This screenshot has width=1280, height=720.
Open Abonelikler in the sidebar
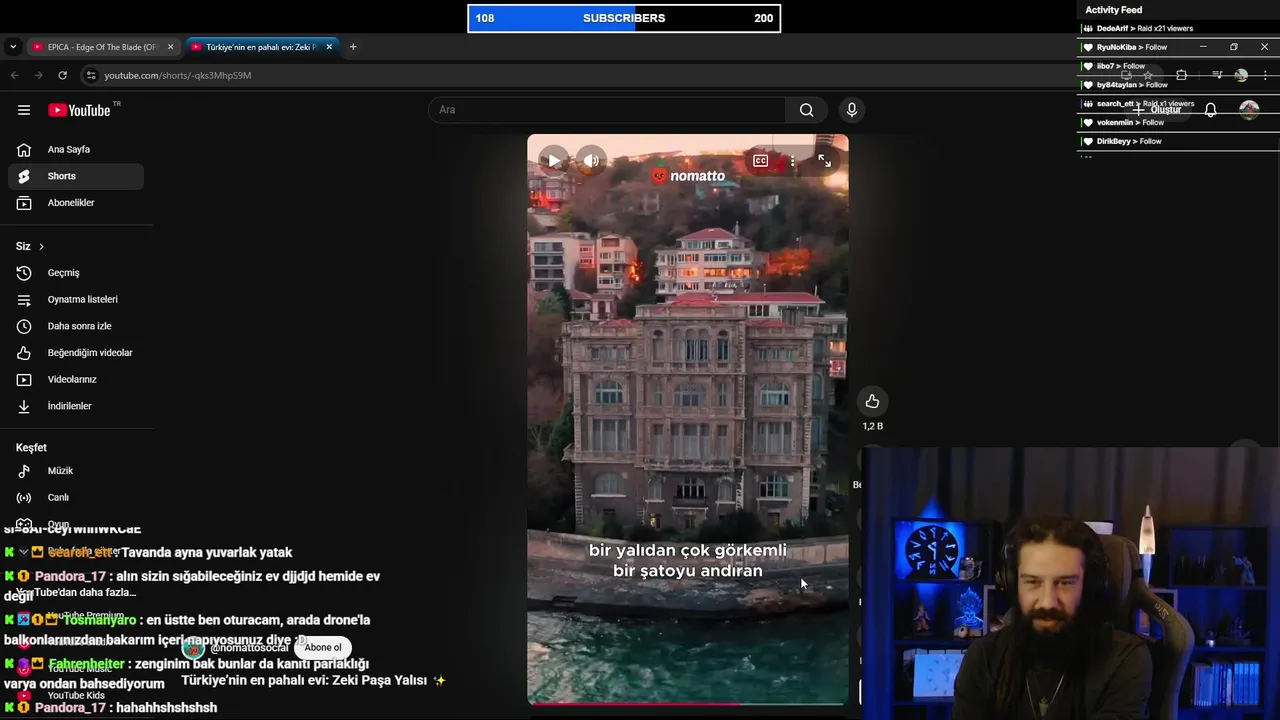click(76, 203)
